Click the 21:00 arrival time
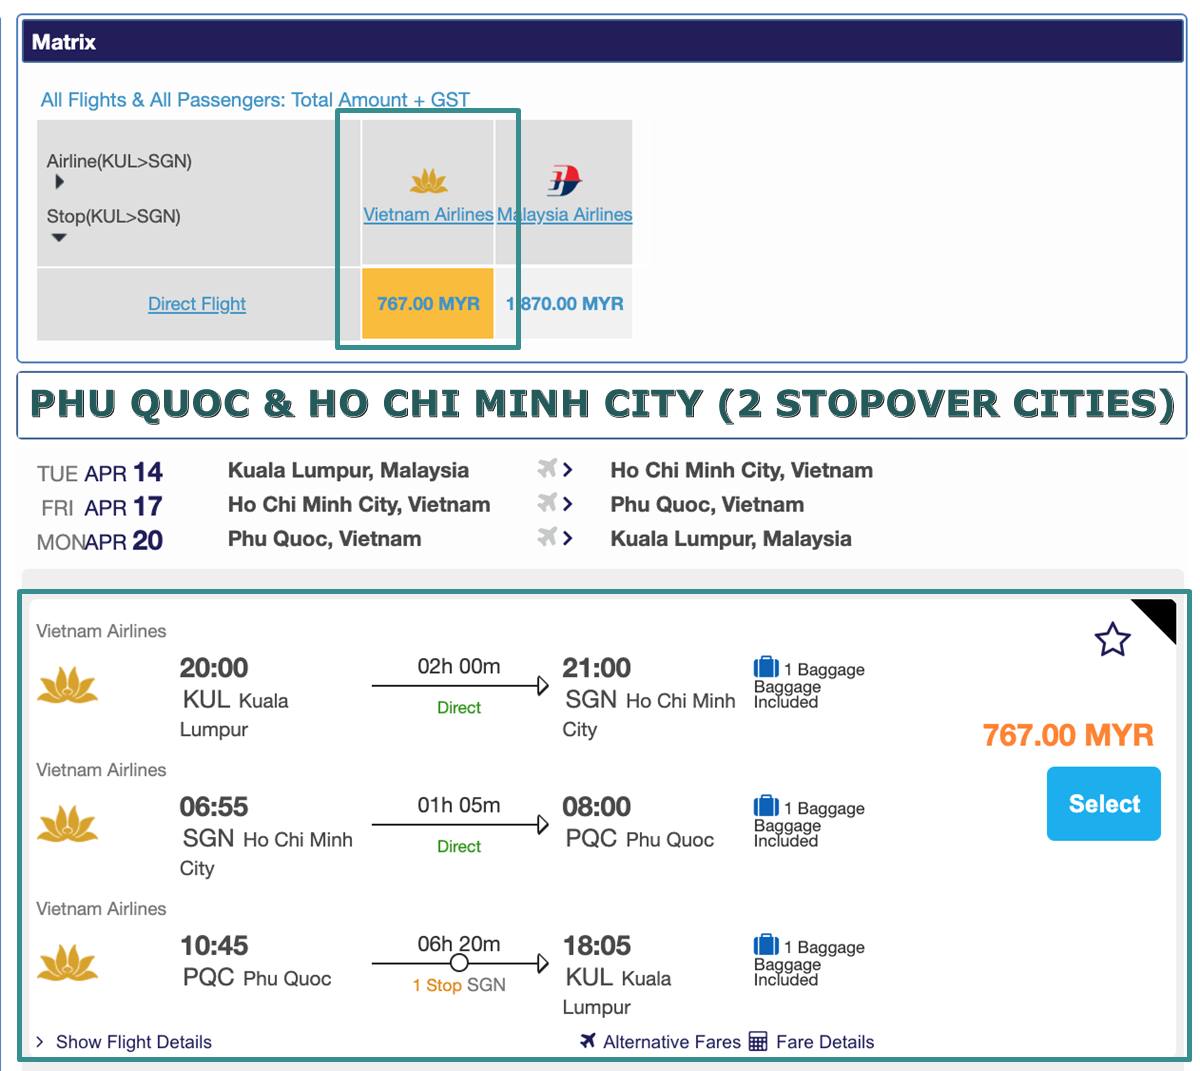 point(597,668)
